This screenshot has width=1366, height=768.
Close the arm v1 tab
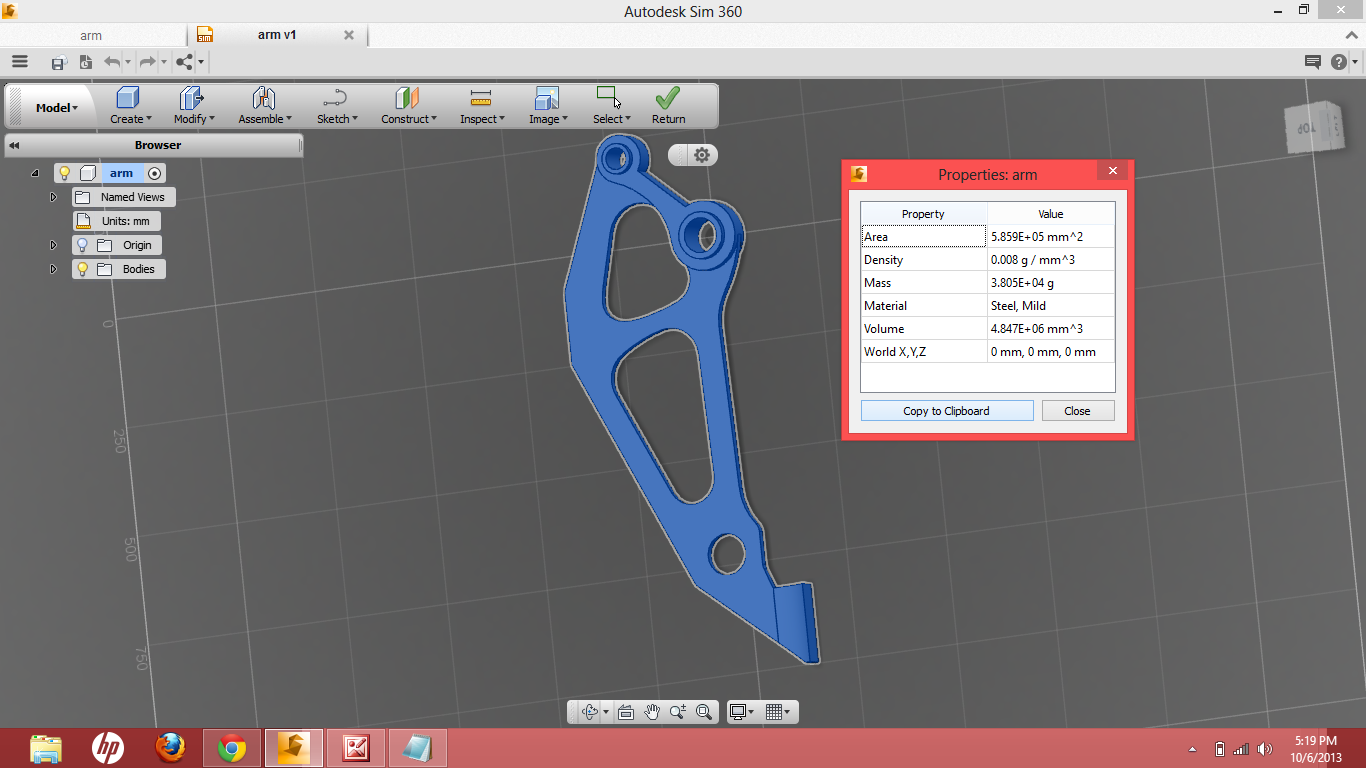(x=349, y=35)
